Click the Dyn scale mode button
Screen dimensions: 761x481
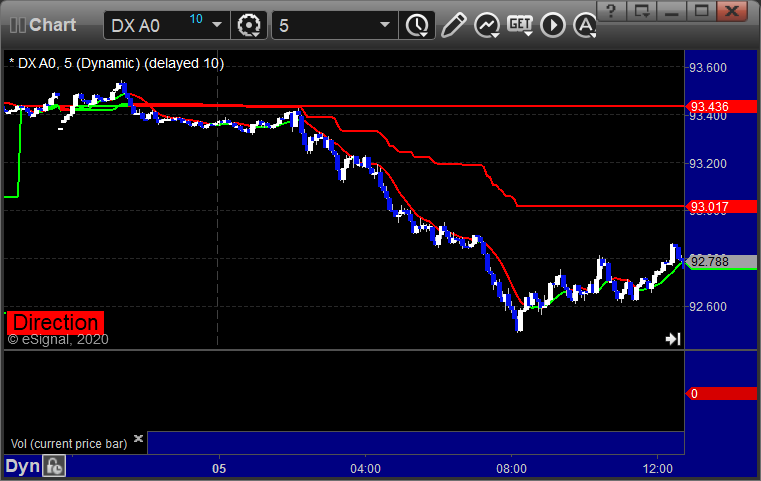point(22,466)
